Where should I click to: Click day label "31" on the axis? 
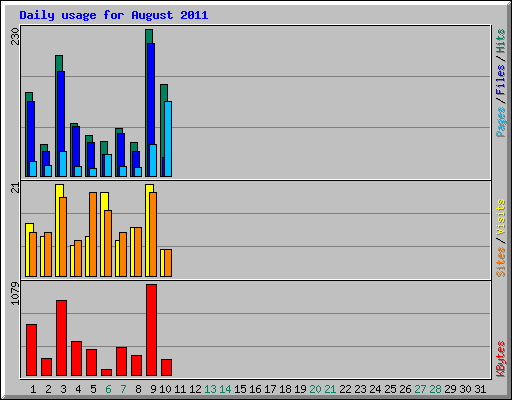coord(480,389)
